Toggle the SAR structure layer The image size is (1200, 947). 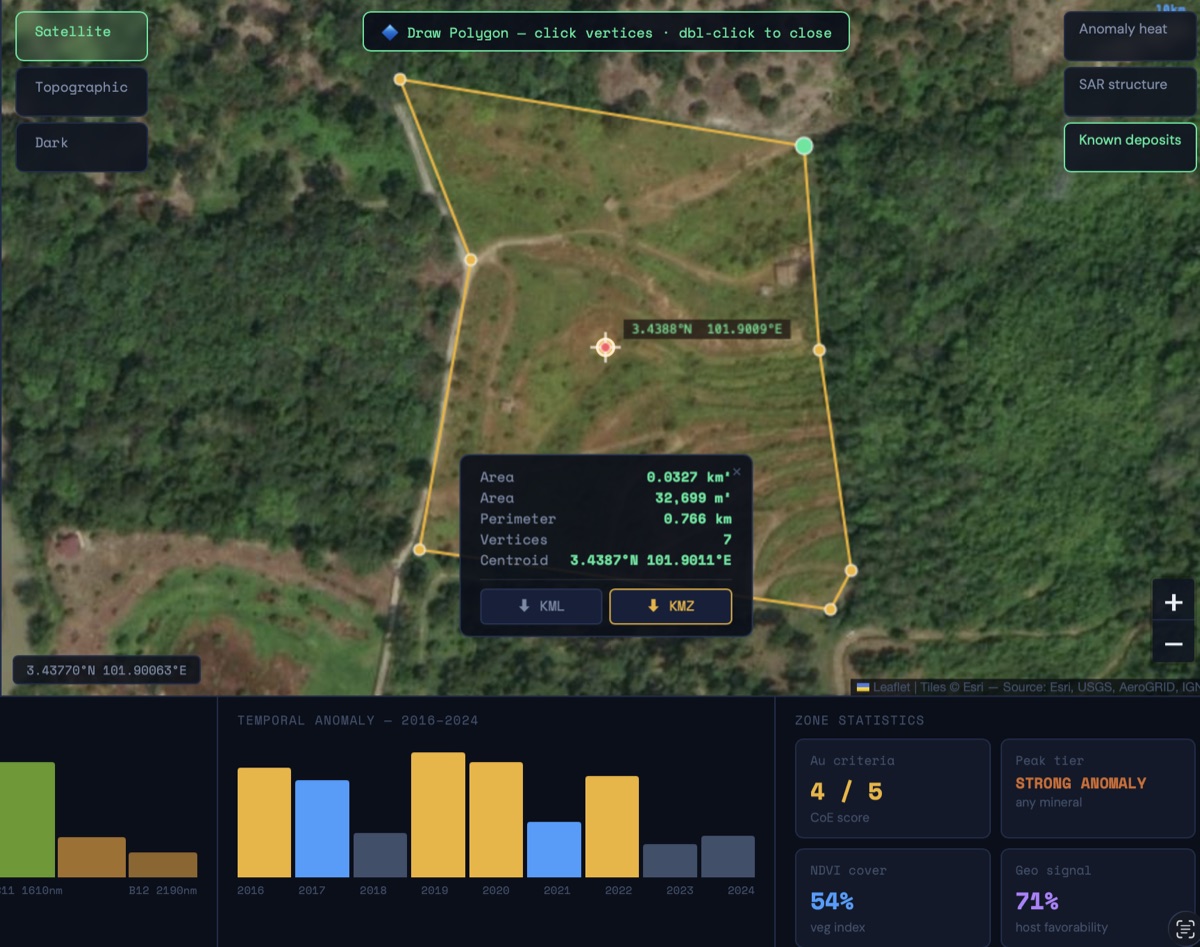pyautogui.click(x=1129, y=91)
